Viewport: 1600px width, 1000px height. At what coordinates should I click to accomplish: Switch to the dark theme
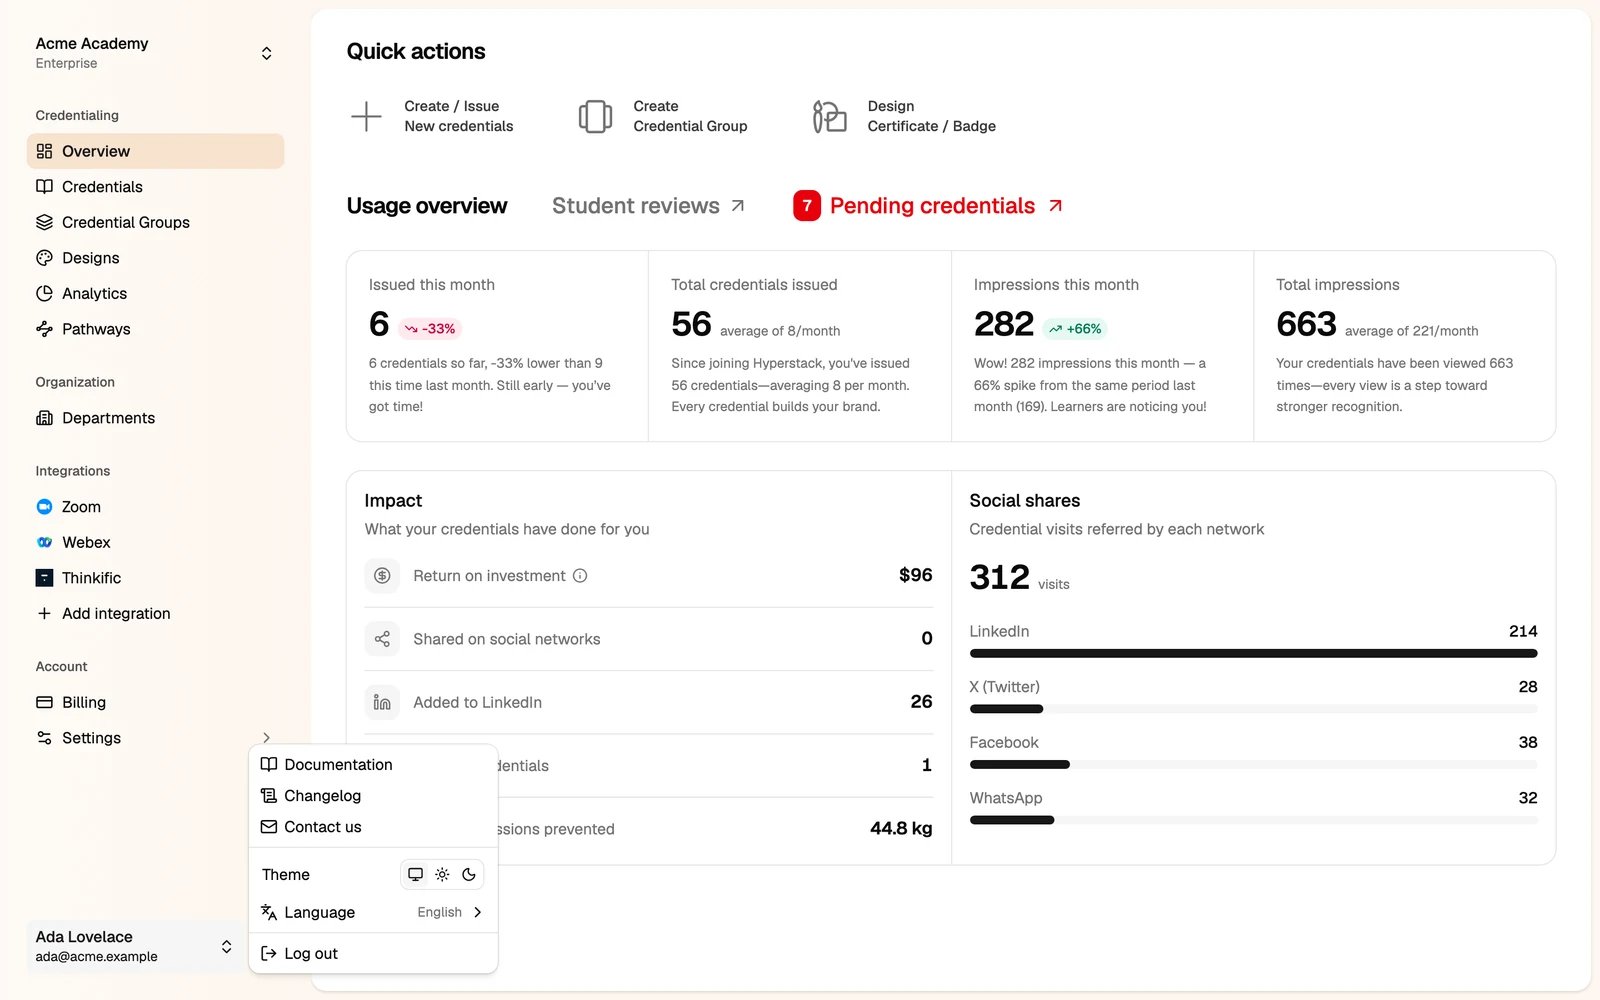pyautogui.click(x=469, y=874)
